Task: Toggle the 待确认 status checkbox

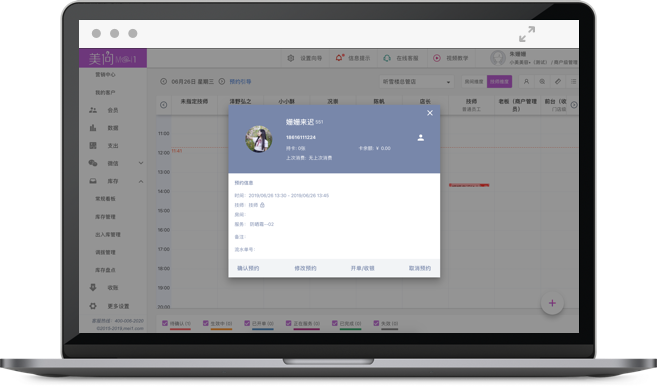Action: (x=165, y=323)
